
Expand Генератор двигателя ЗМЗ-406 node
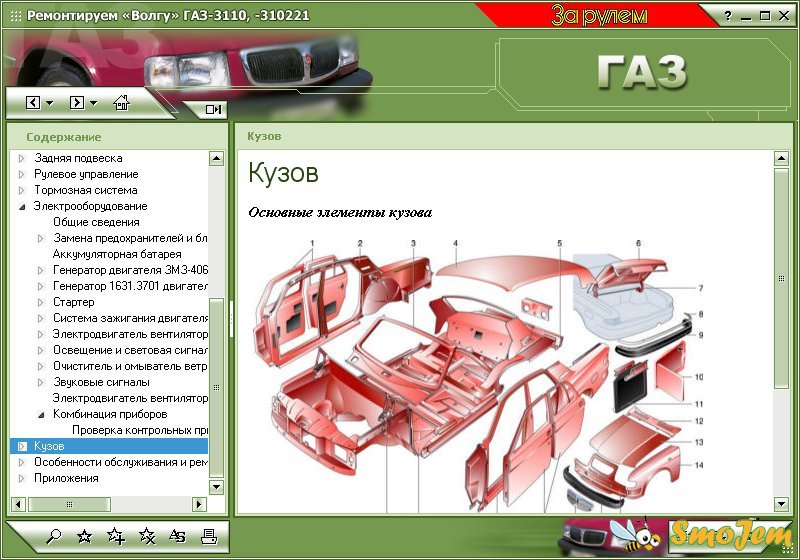41,270
